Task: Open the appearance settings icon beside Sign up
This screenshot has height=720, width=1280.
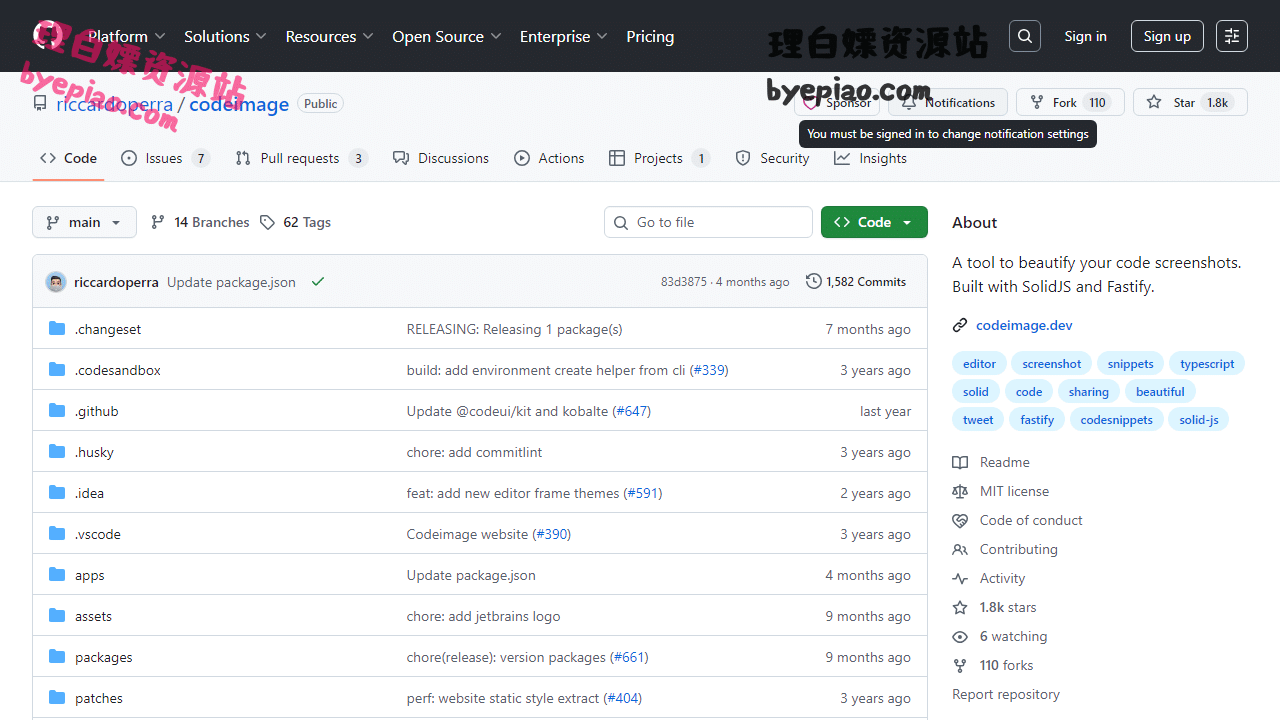Action: (1232, 36)
